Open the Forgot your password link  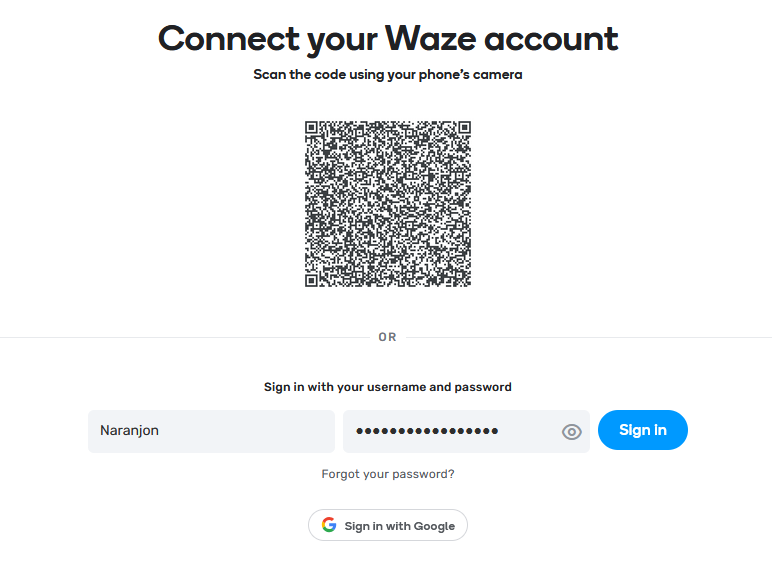click(387, 474)
